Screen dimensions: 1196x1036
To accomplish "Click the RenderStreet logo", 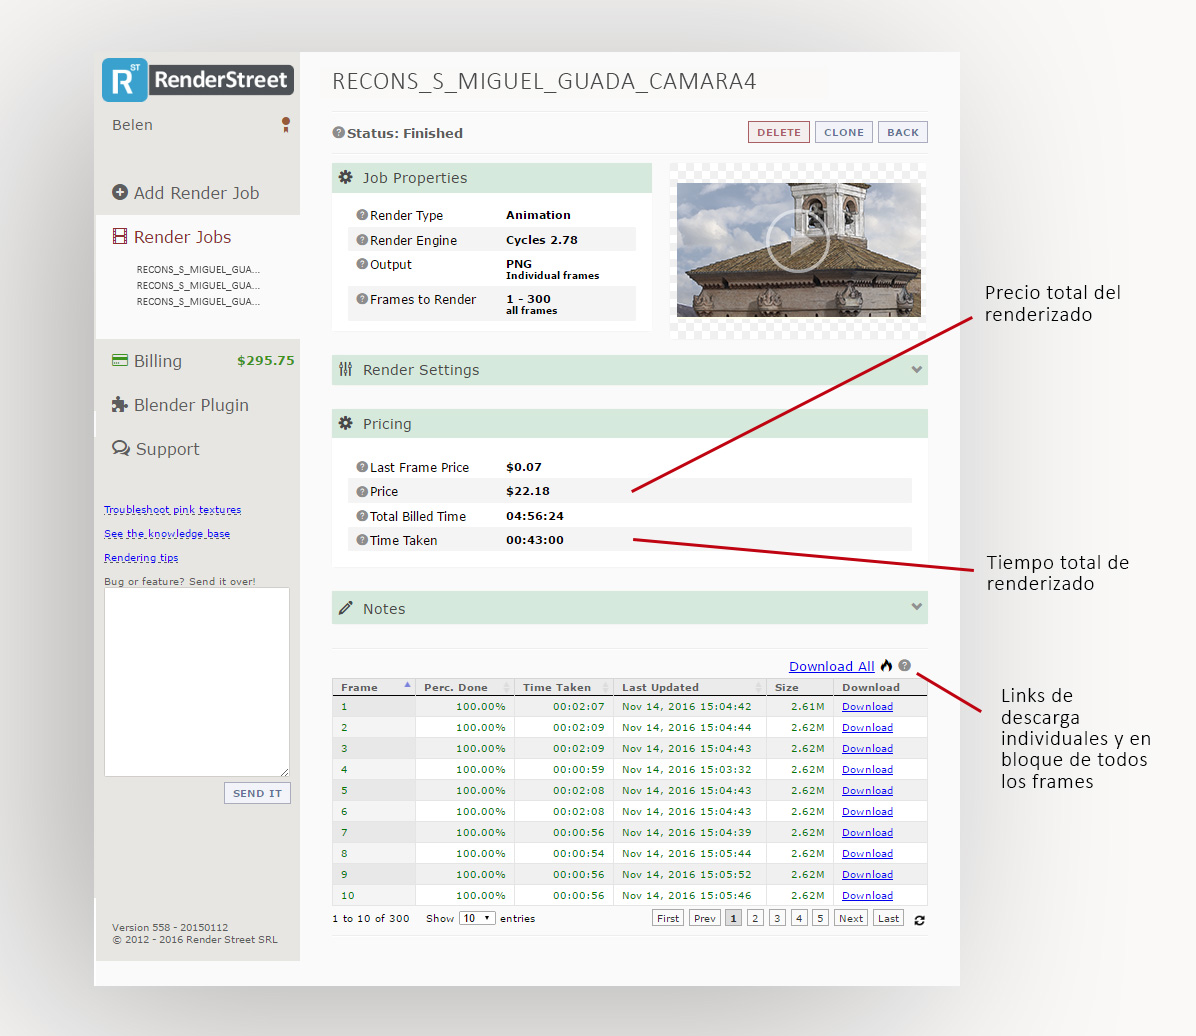I will (198, 80).
